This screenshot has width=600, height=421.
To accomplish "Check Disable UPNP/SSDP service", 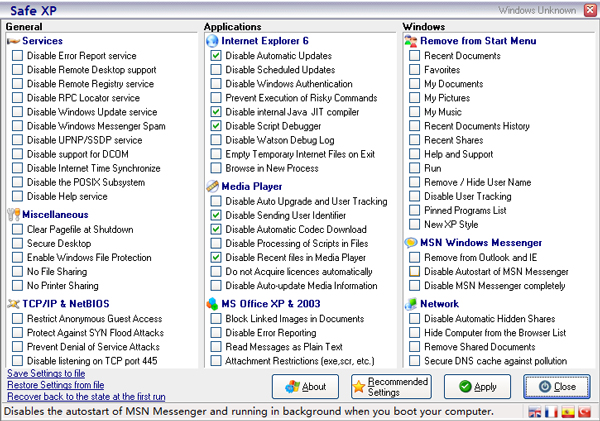I will (17, 140).
